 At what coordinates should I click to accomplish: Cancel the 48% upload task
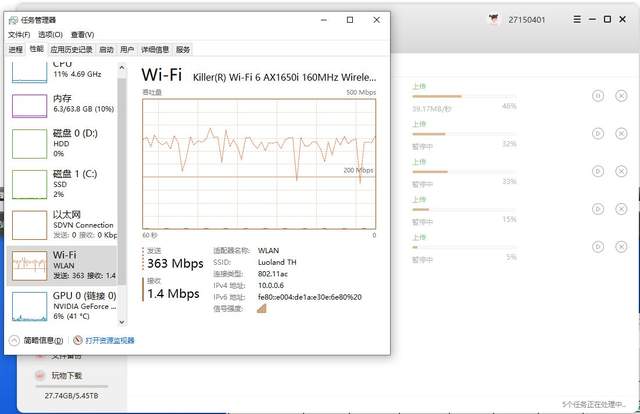[x=621, y=96]
